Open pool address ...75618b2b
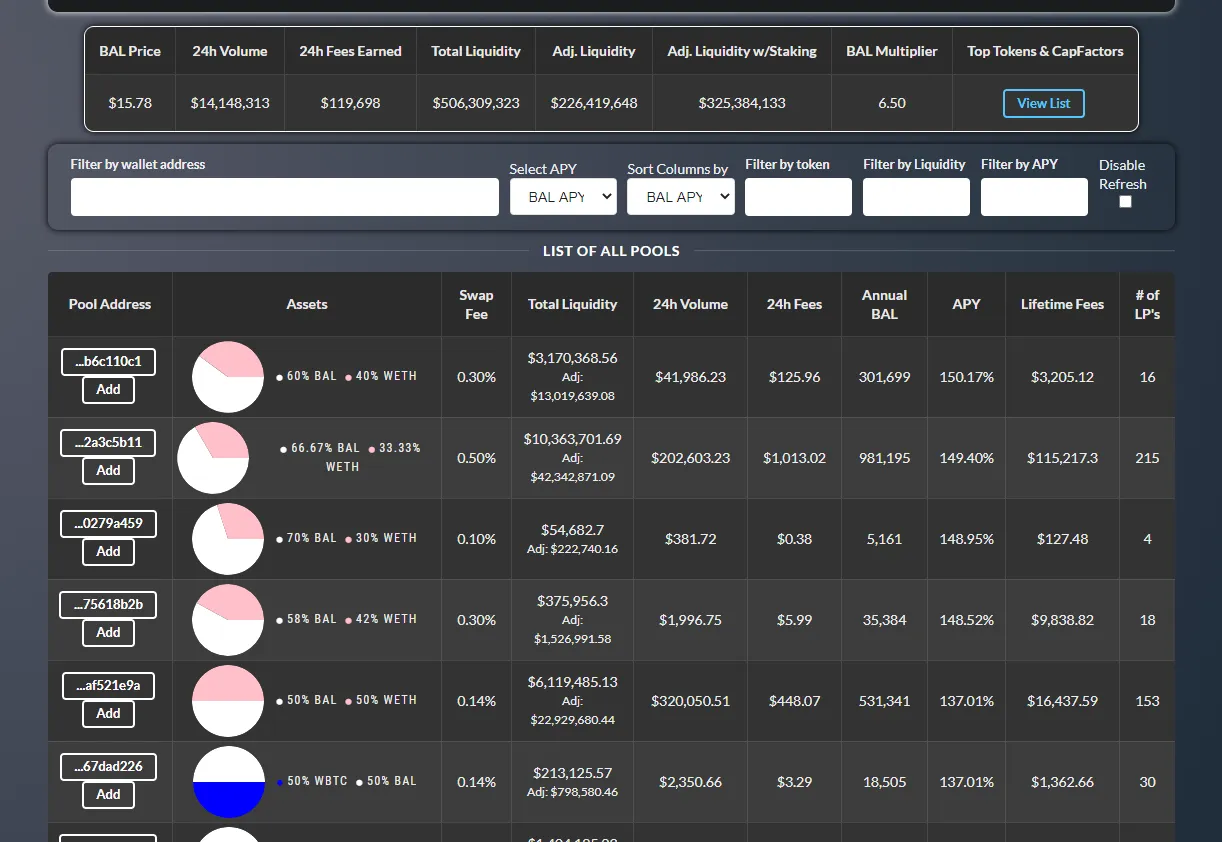 pyautogui.click(x=108, y=605)
